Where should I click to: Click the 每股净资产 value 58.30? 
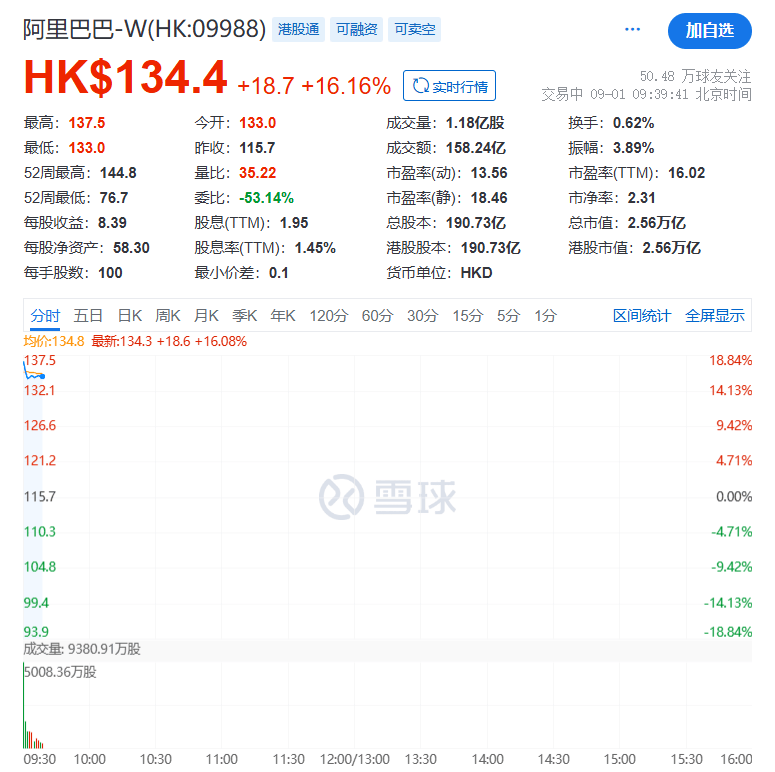pyautogui.click(x=131, y=248)
